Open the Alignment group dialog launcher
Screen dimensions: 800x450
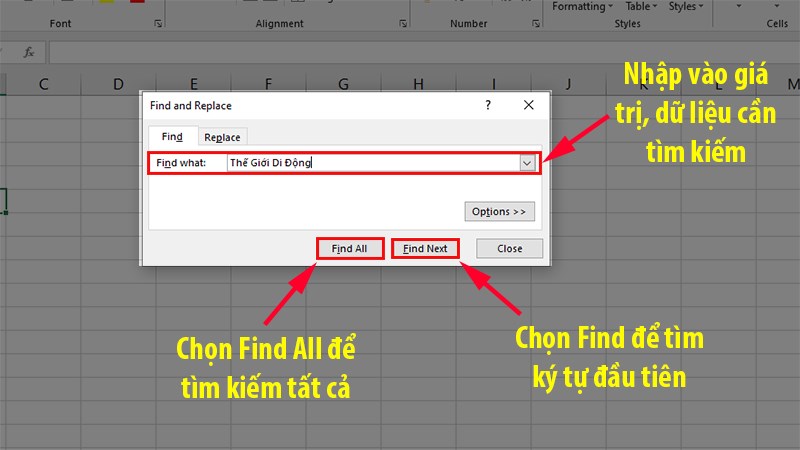coord(402,23)
